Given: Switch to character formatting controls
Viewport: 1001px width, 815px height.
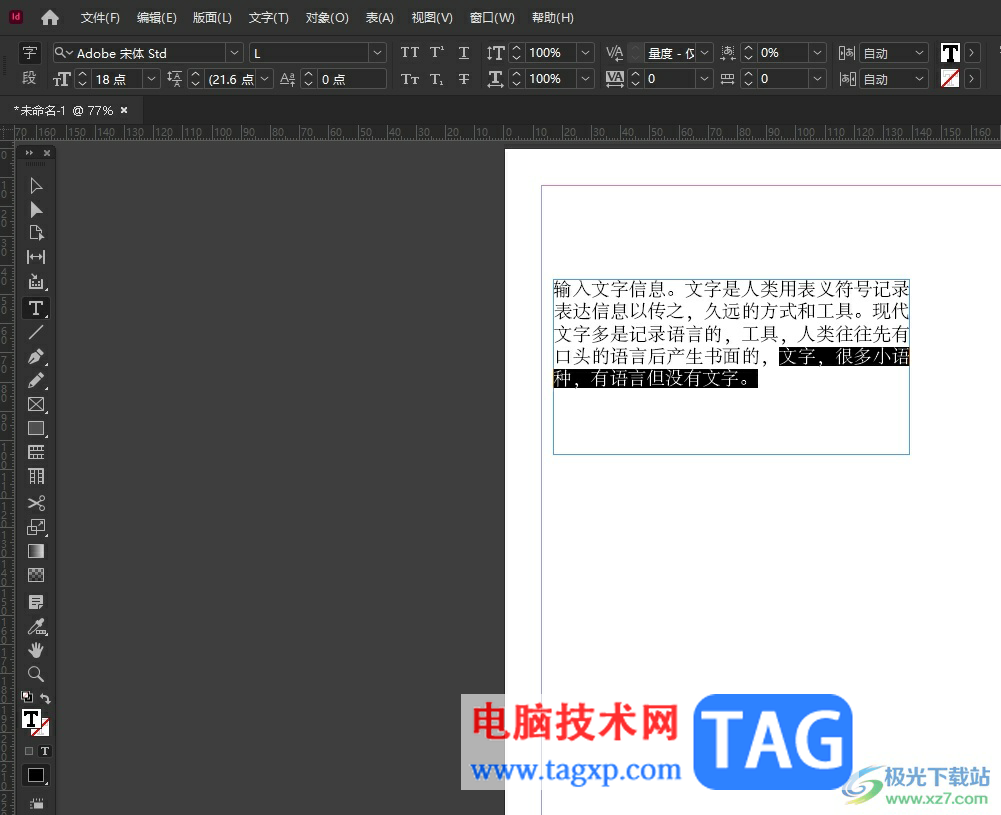Looking at the screenshot, I should point(29,53).
